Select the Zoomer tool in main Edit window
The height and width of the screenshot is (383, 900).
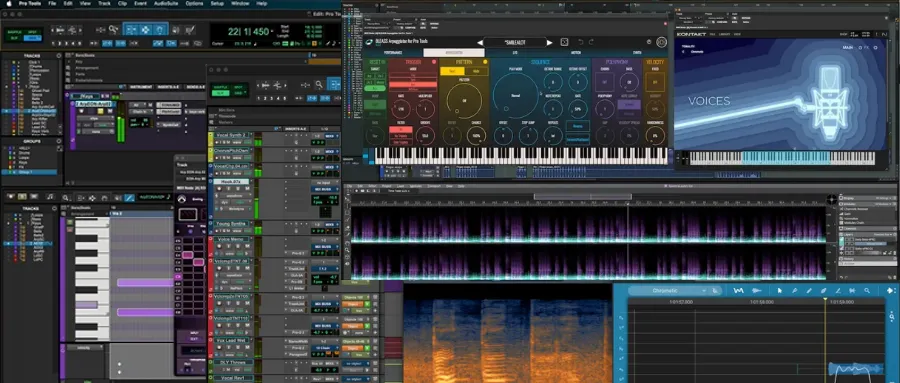pos(114,30)
